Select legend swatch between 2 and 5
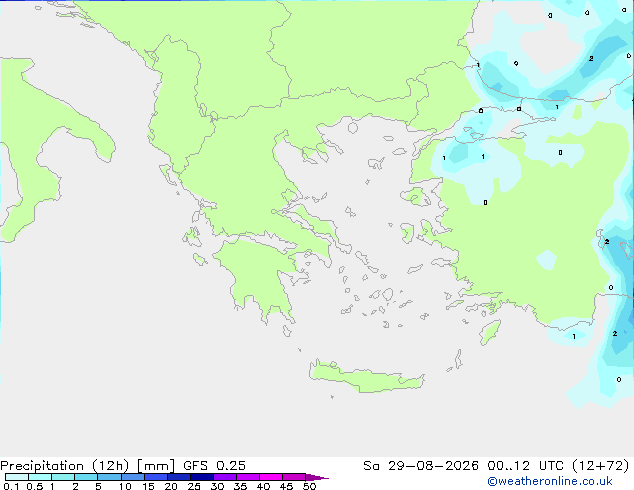 (86, 477)
